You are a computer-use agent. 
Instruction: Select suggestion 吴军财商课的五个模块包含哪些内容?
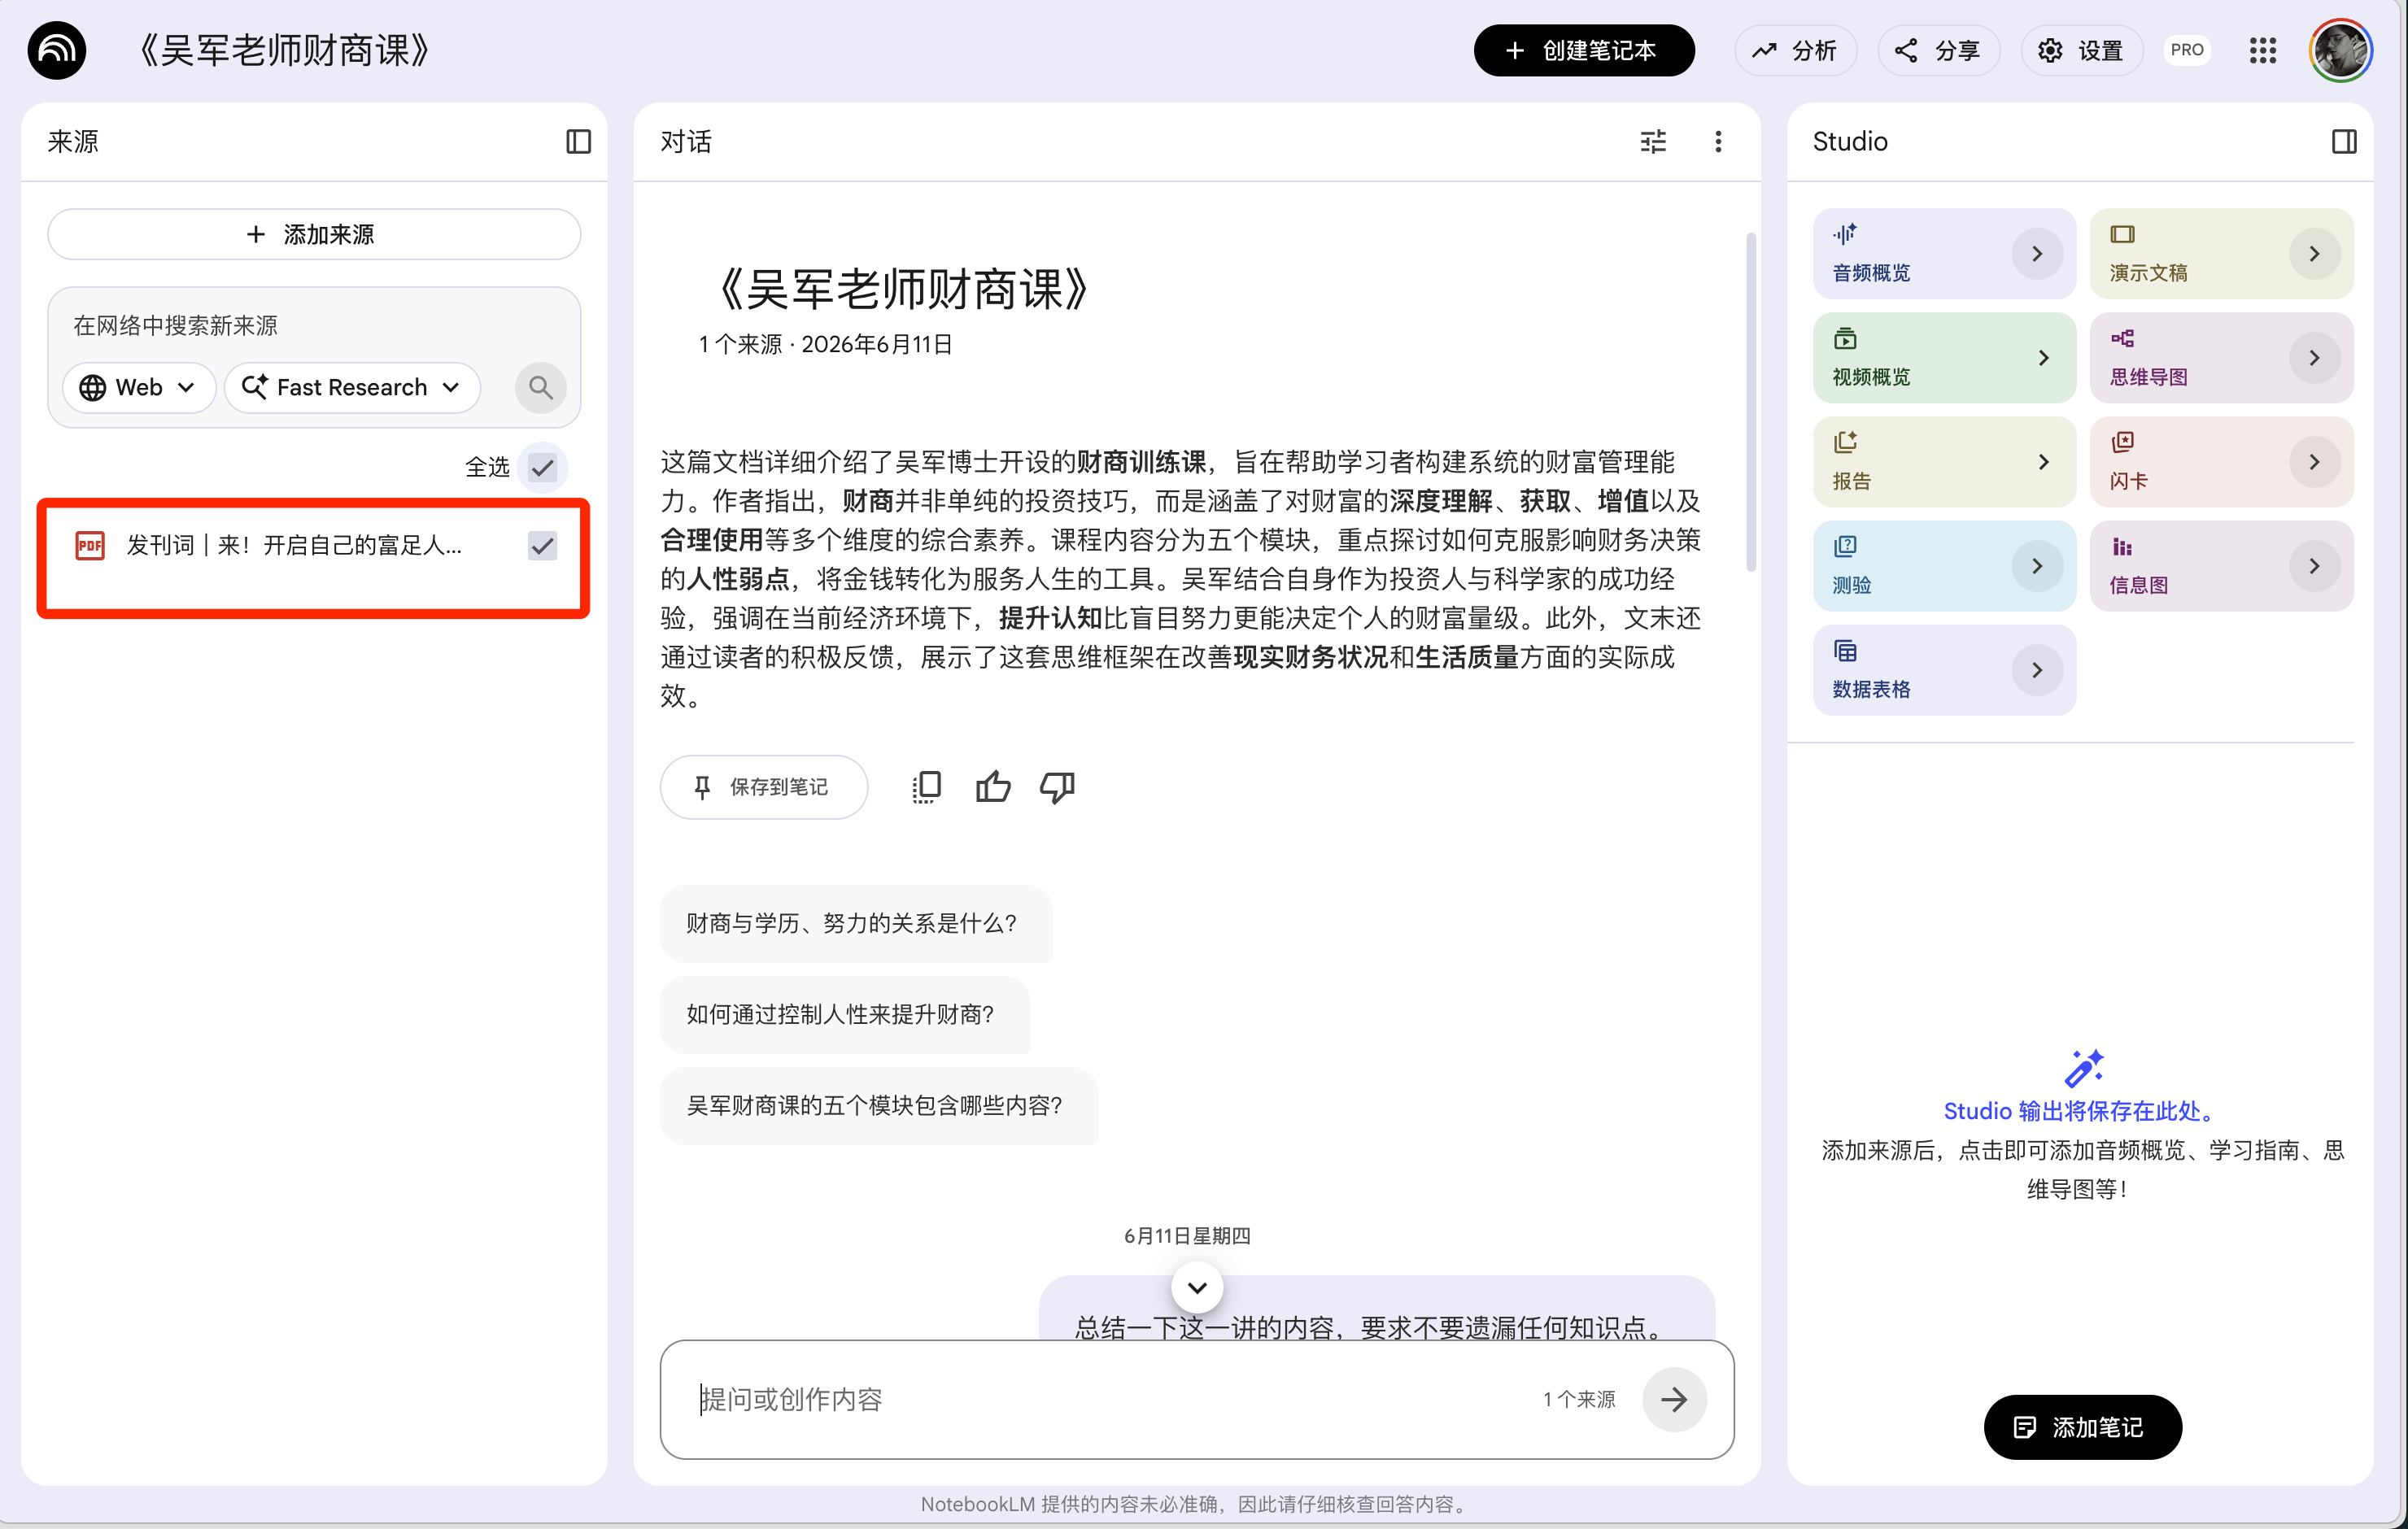pos(878,1105)
